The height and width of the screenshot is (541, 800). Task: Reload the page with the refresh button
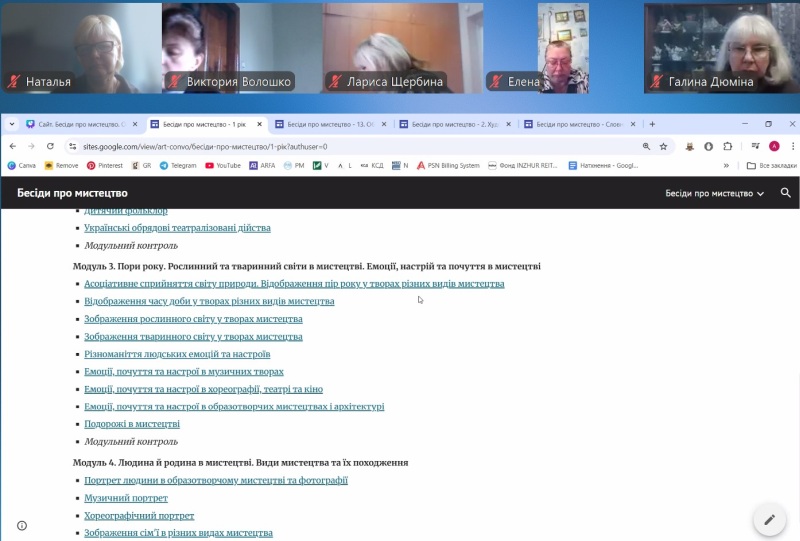tap(50, 146)
